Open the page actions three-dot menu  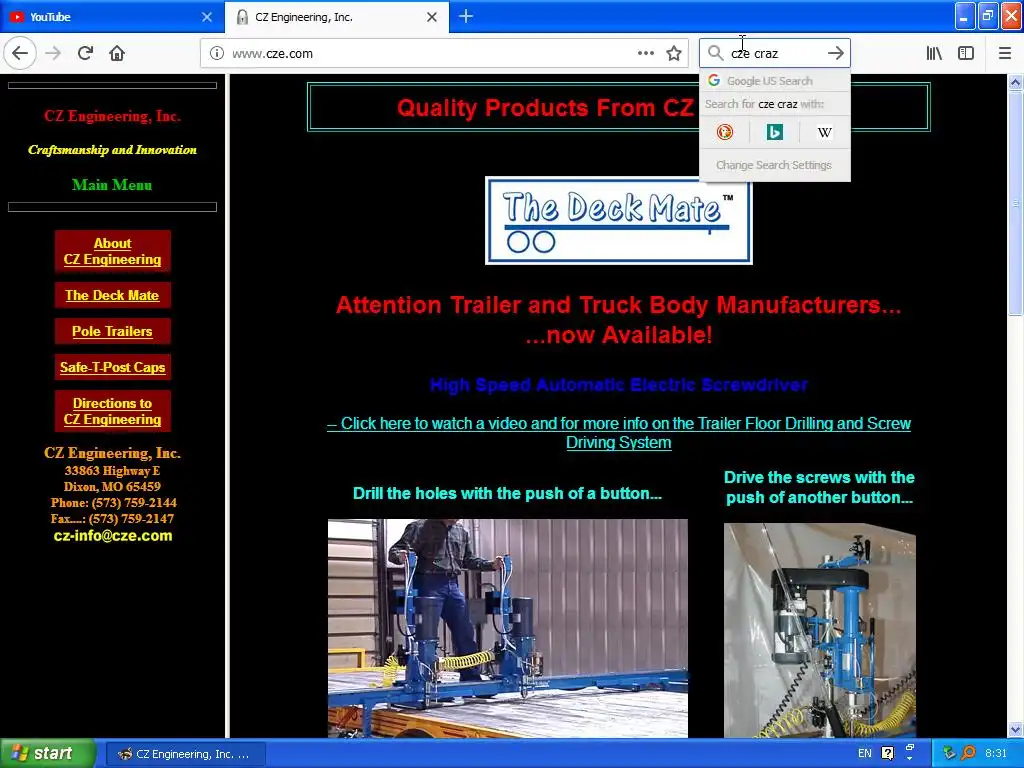click(645, 54)
